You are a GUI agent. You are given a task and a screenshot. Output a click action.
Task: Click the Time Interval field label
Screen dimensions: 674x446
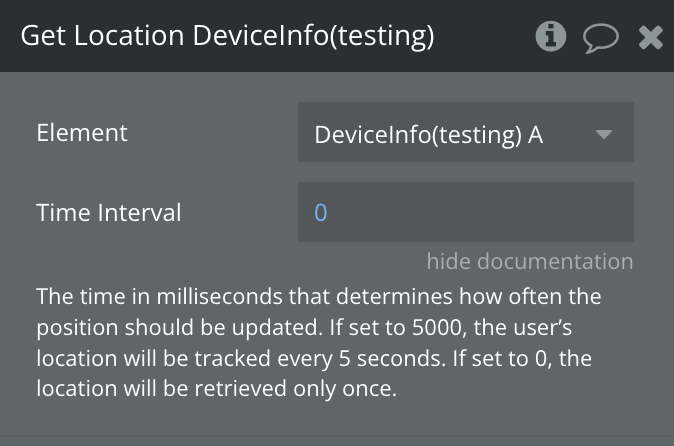[109, 212]
